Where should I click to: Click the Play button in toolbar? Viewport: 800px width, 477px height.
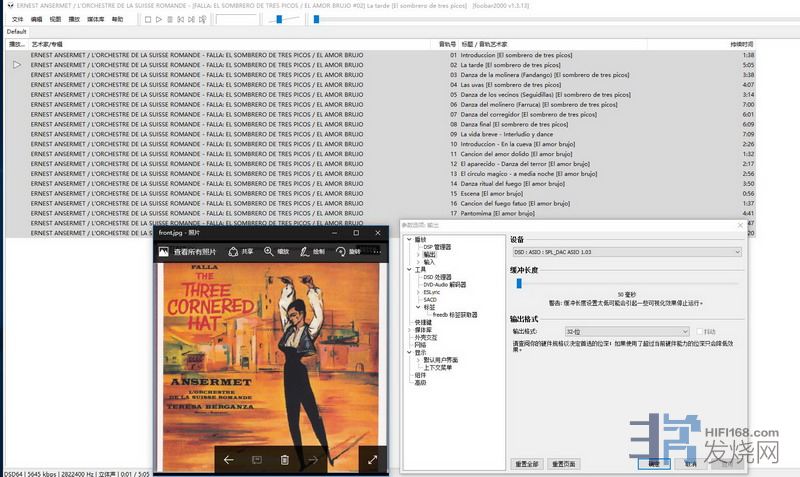tap(158, 19)
